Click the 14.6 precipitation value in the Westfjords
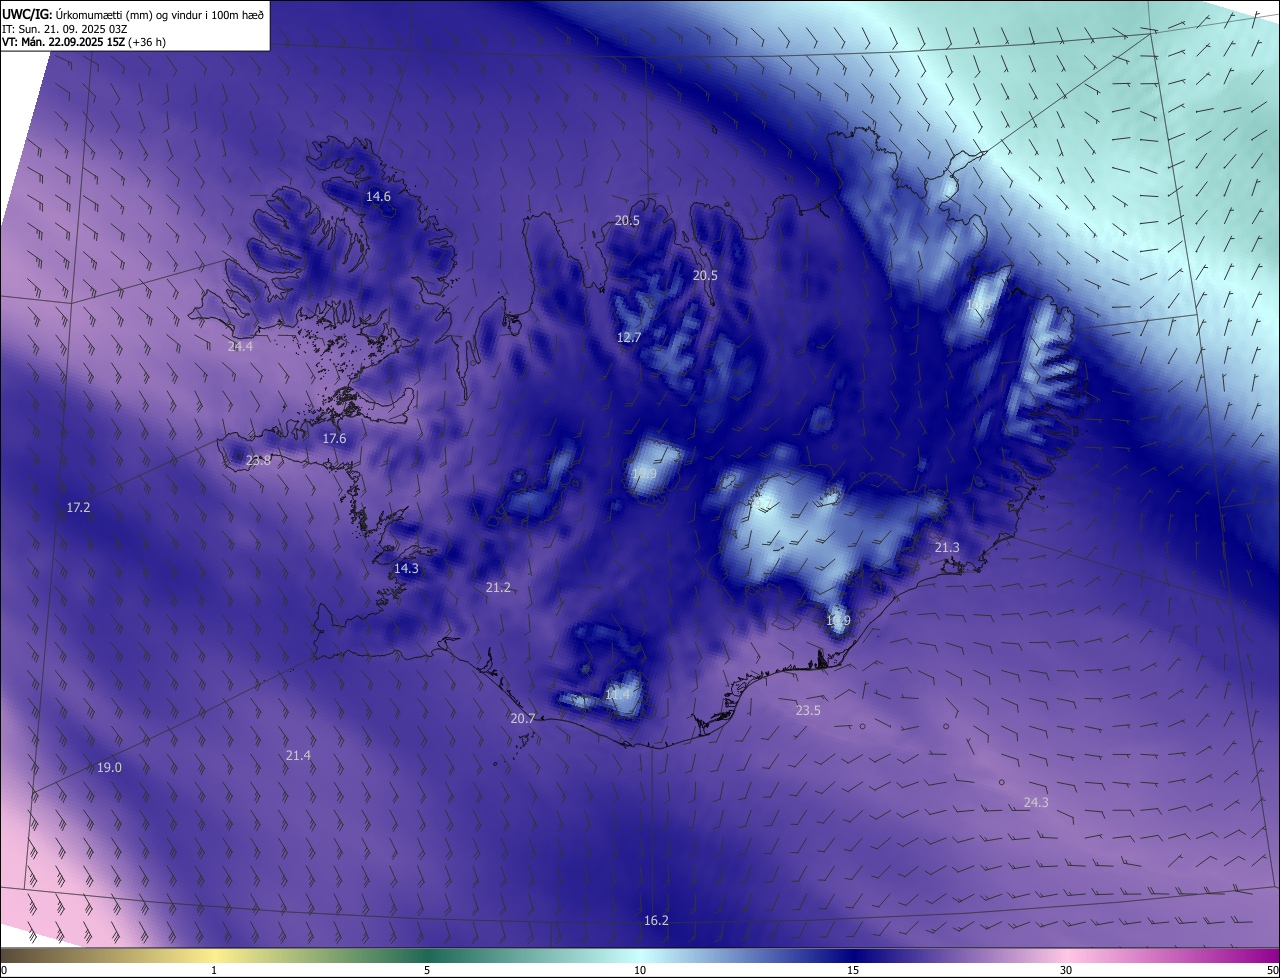 [378, 196]
